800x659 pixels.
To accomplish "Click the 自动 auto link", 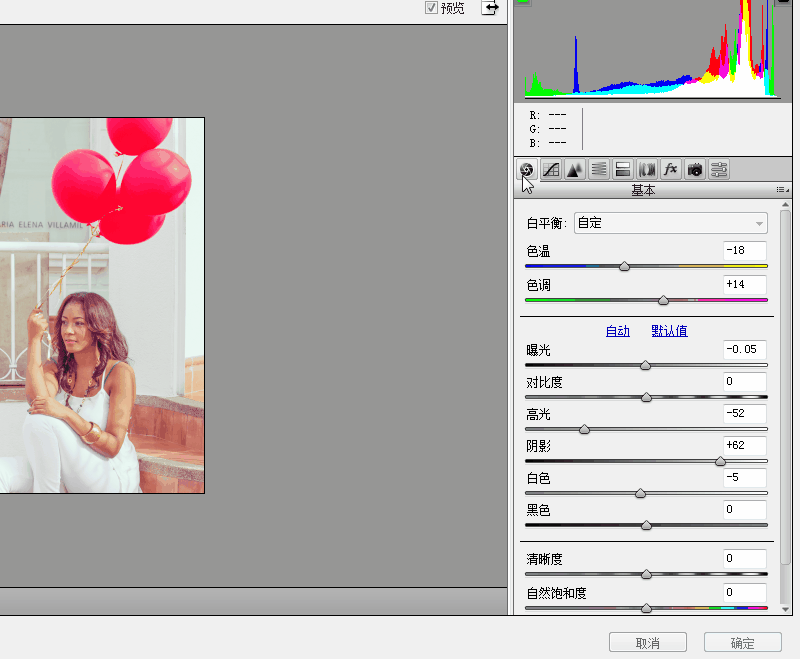I will tap(617, 331).
